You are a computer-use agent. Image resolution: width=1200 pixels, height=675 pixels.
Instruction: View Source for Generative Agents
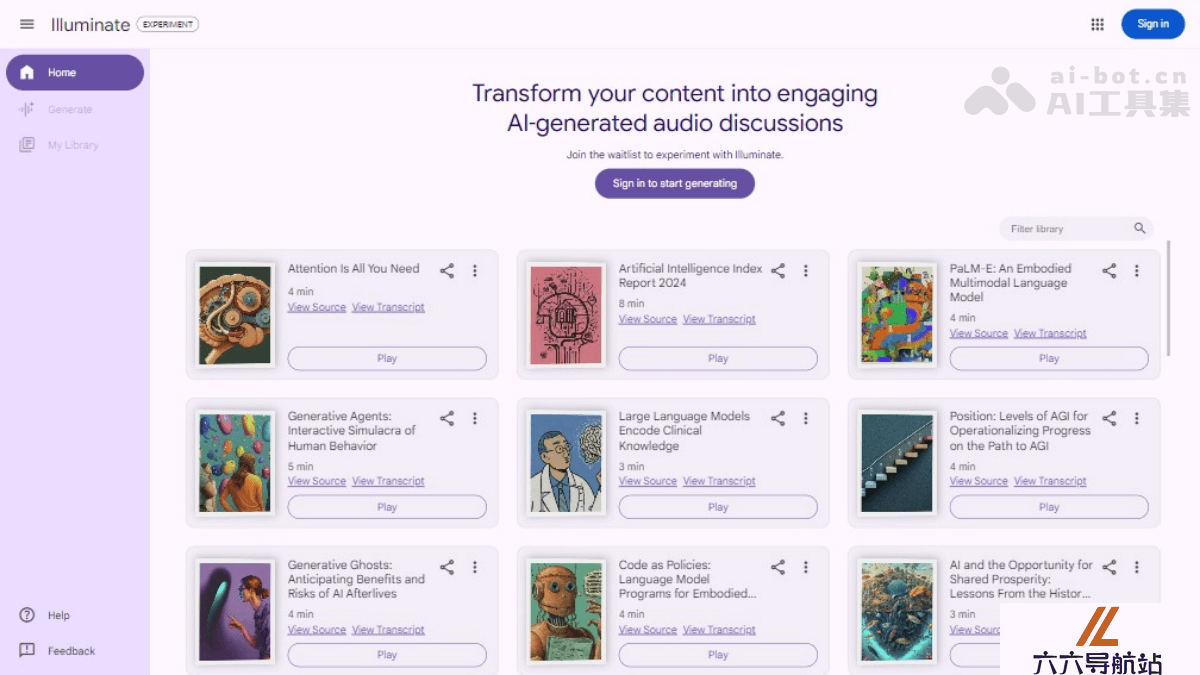(x=317, y=482)
